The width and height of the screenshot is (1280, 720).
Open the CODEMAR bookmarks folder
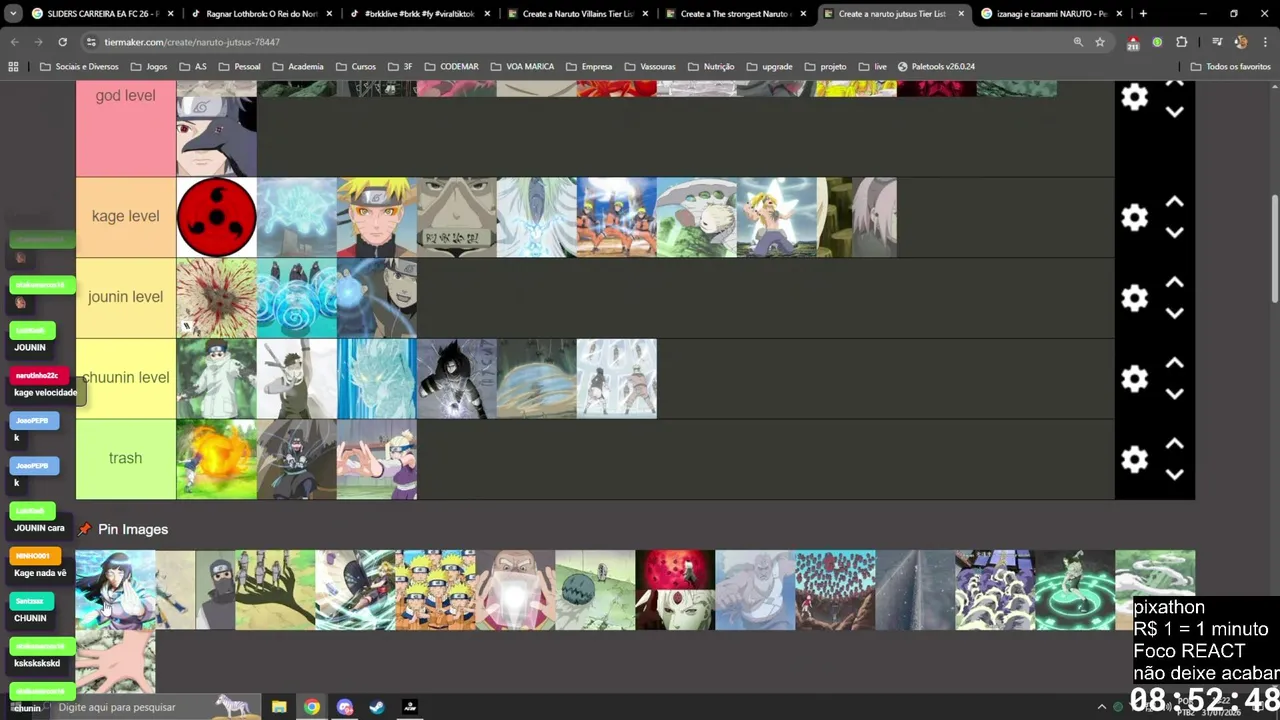[450, 66]
